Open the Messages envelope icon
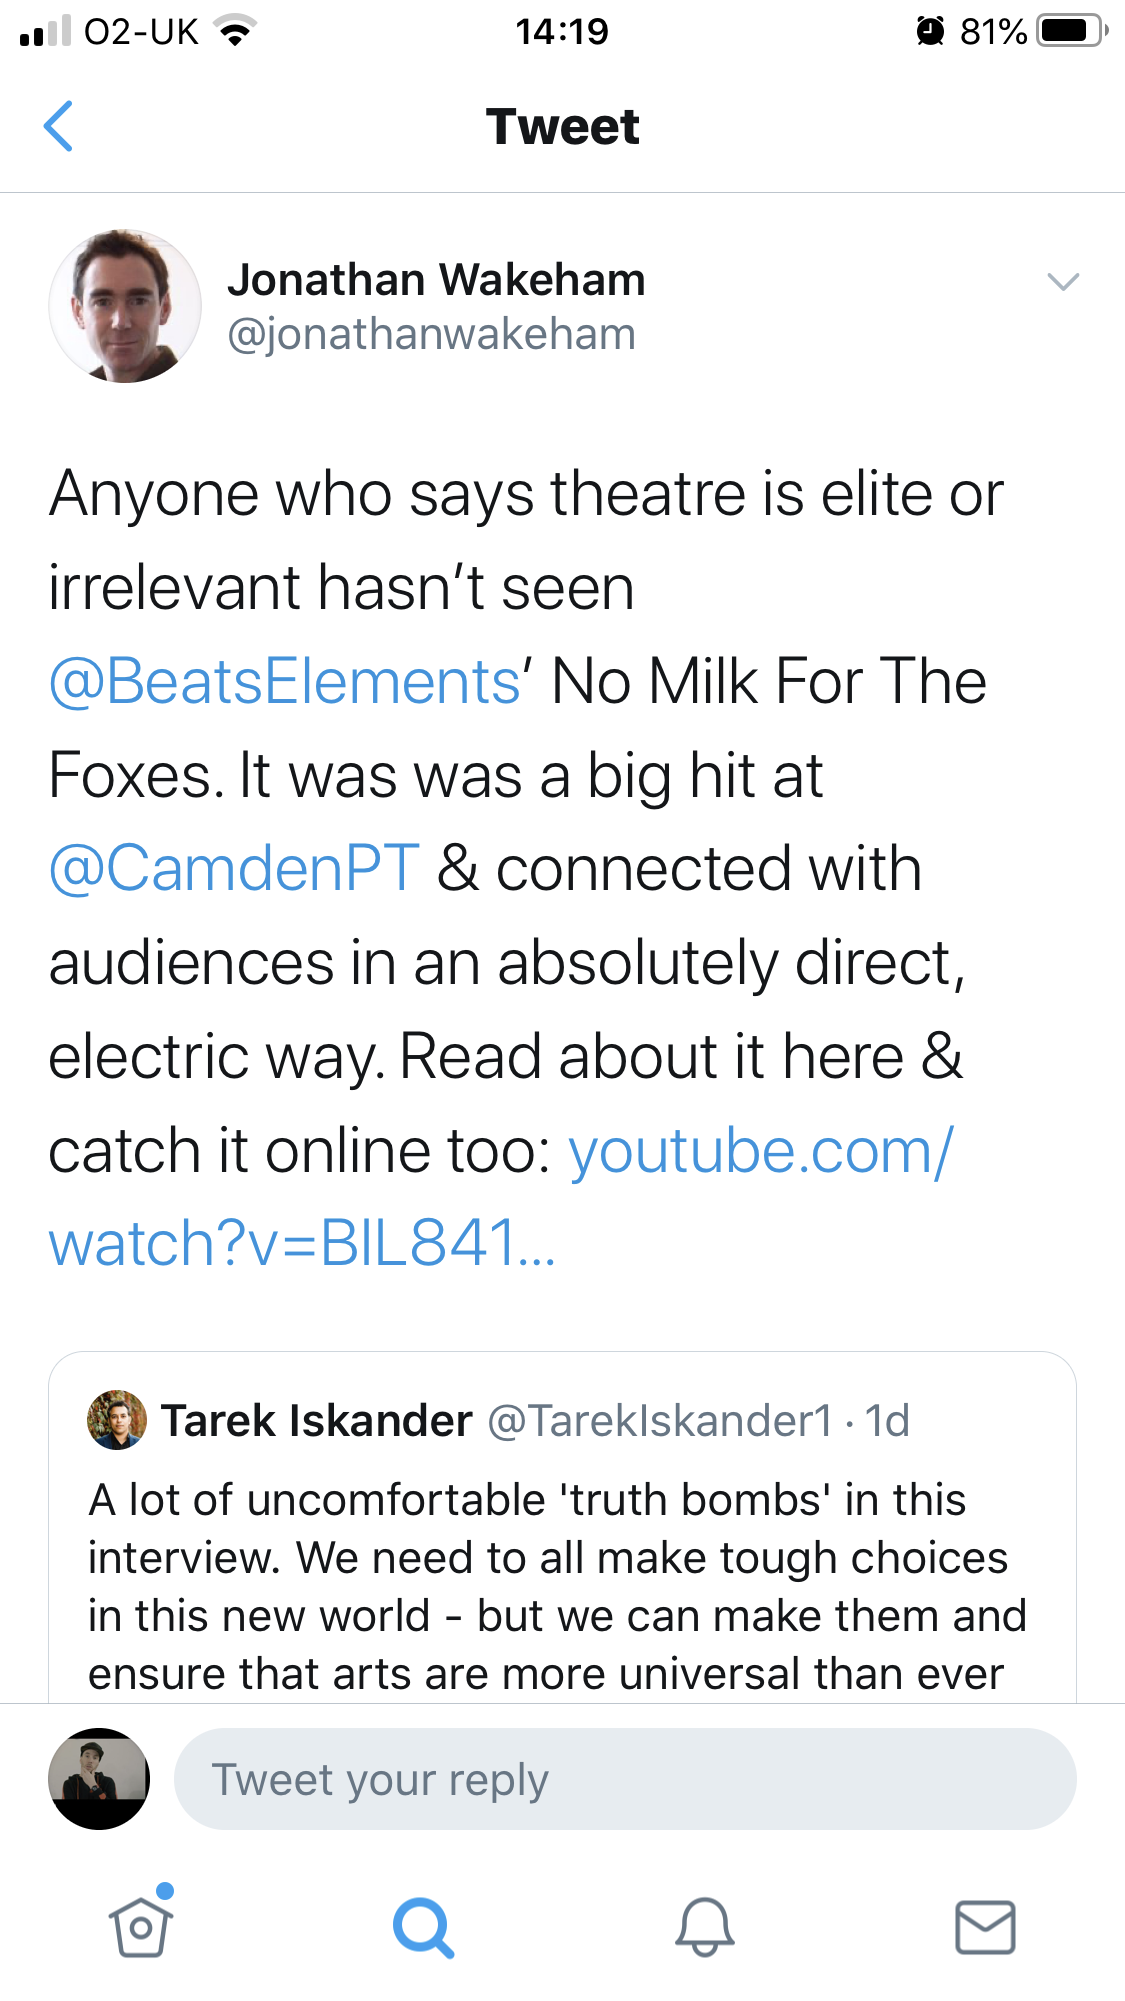Screen dimensions: 1125x2001 click(985, 1926)
